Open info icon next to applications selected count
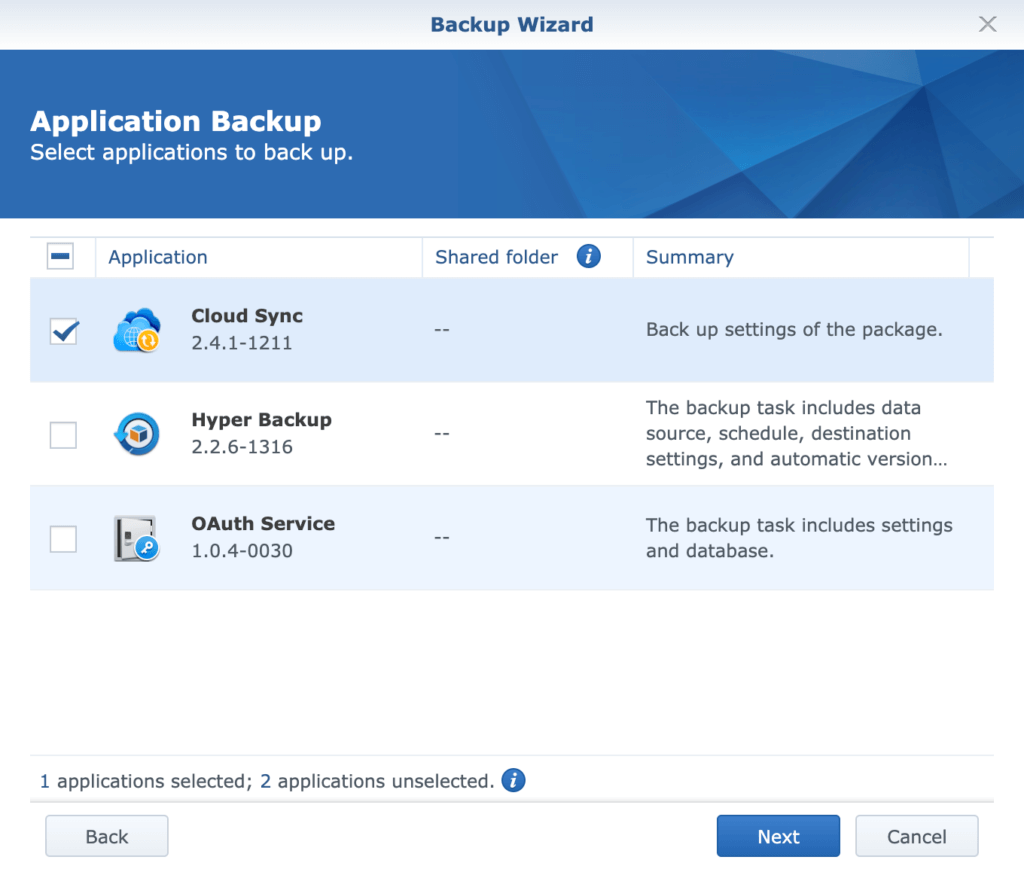This screenshot has width=1024, height=869. [x=513, y=781]
